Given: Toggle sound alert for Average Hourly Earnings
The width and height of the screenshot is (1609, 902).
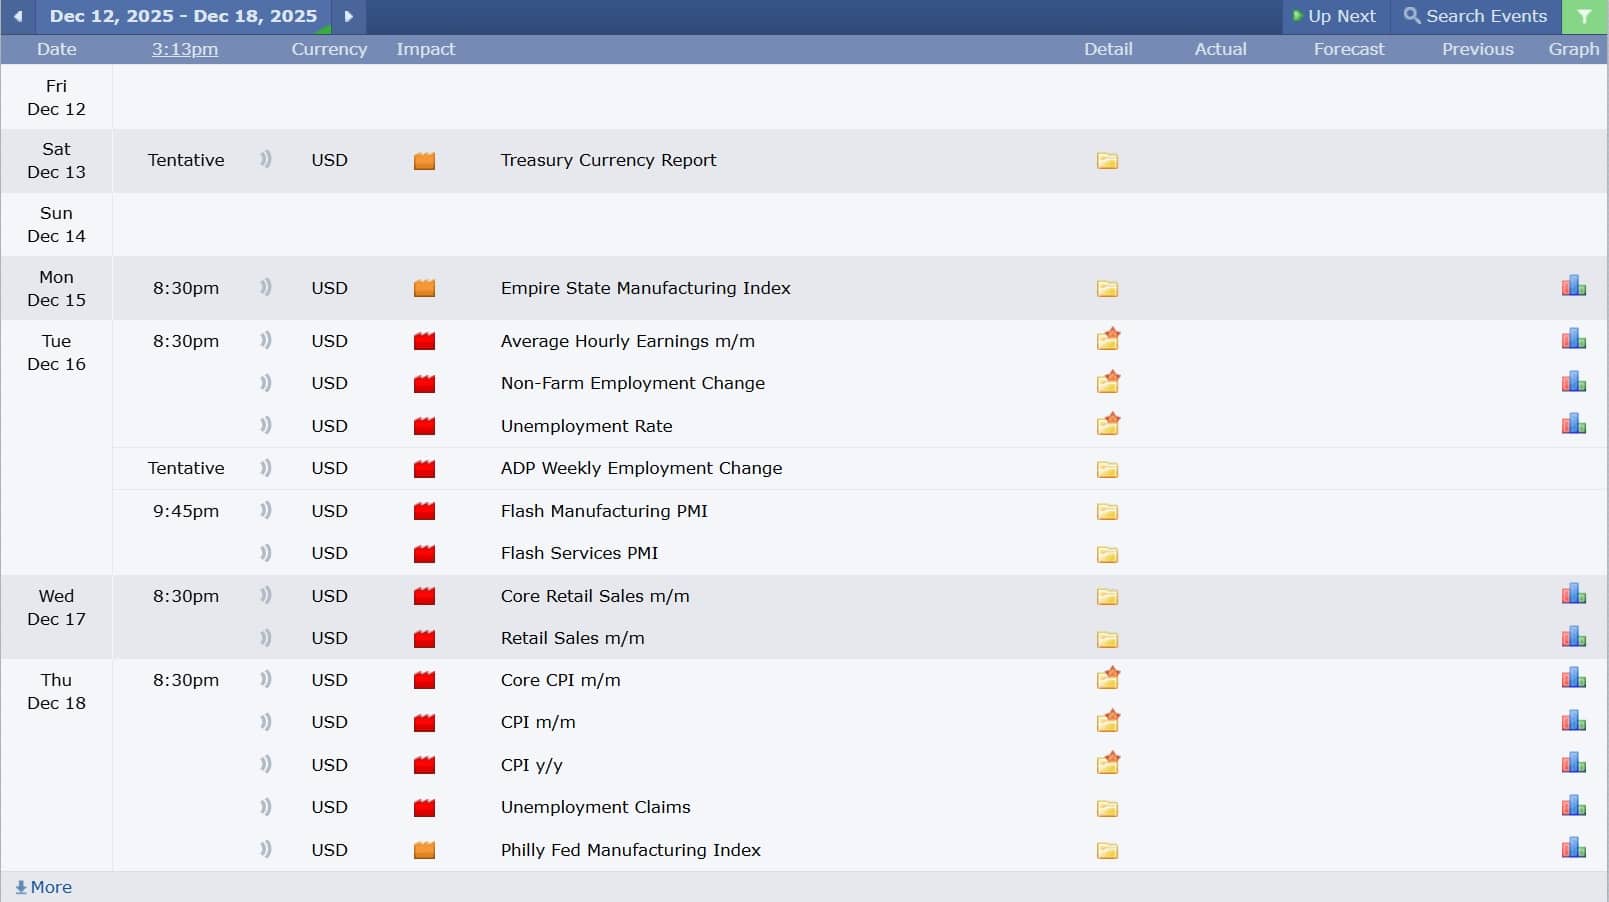Looking at the screenshot, I should 265,341.
